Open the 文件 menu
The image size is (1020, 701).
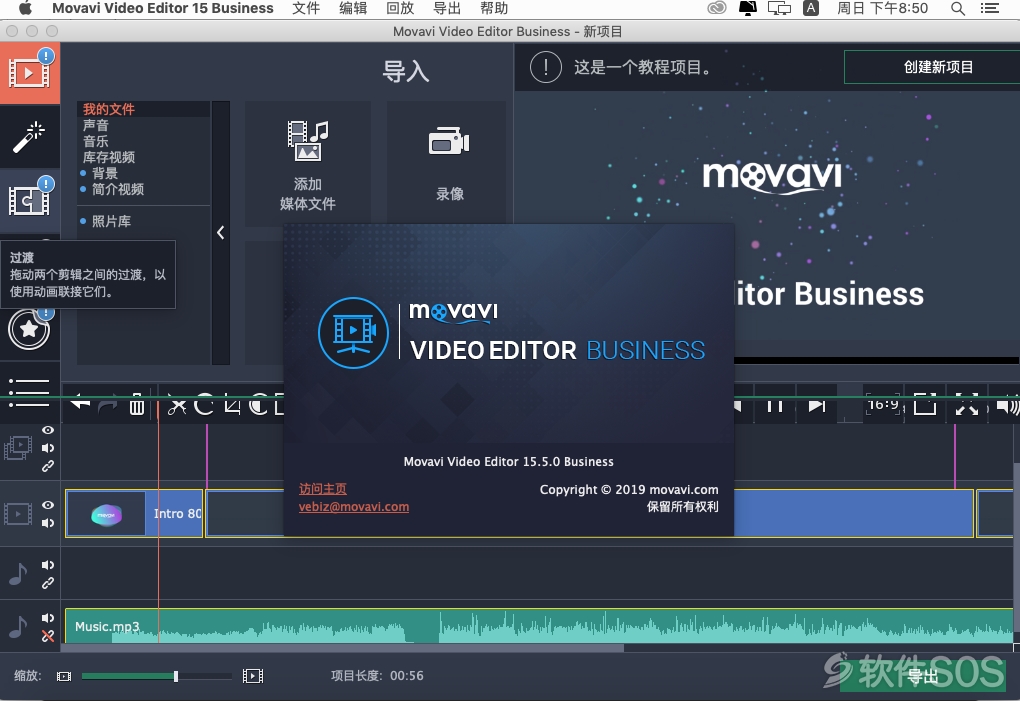tap(306, 8)
